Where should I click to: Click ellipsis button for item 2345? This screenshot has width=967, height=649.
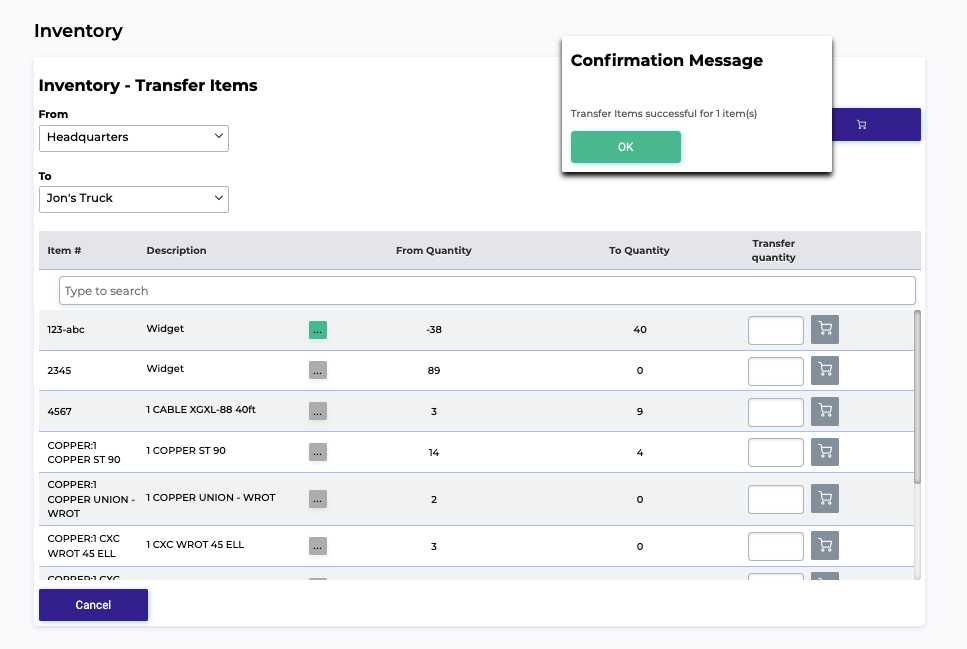pos(318,371)
